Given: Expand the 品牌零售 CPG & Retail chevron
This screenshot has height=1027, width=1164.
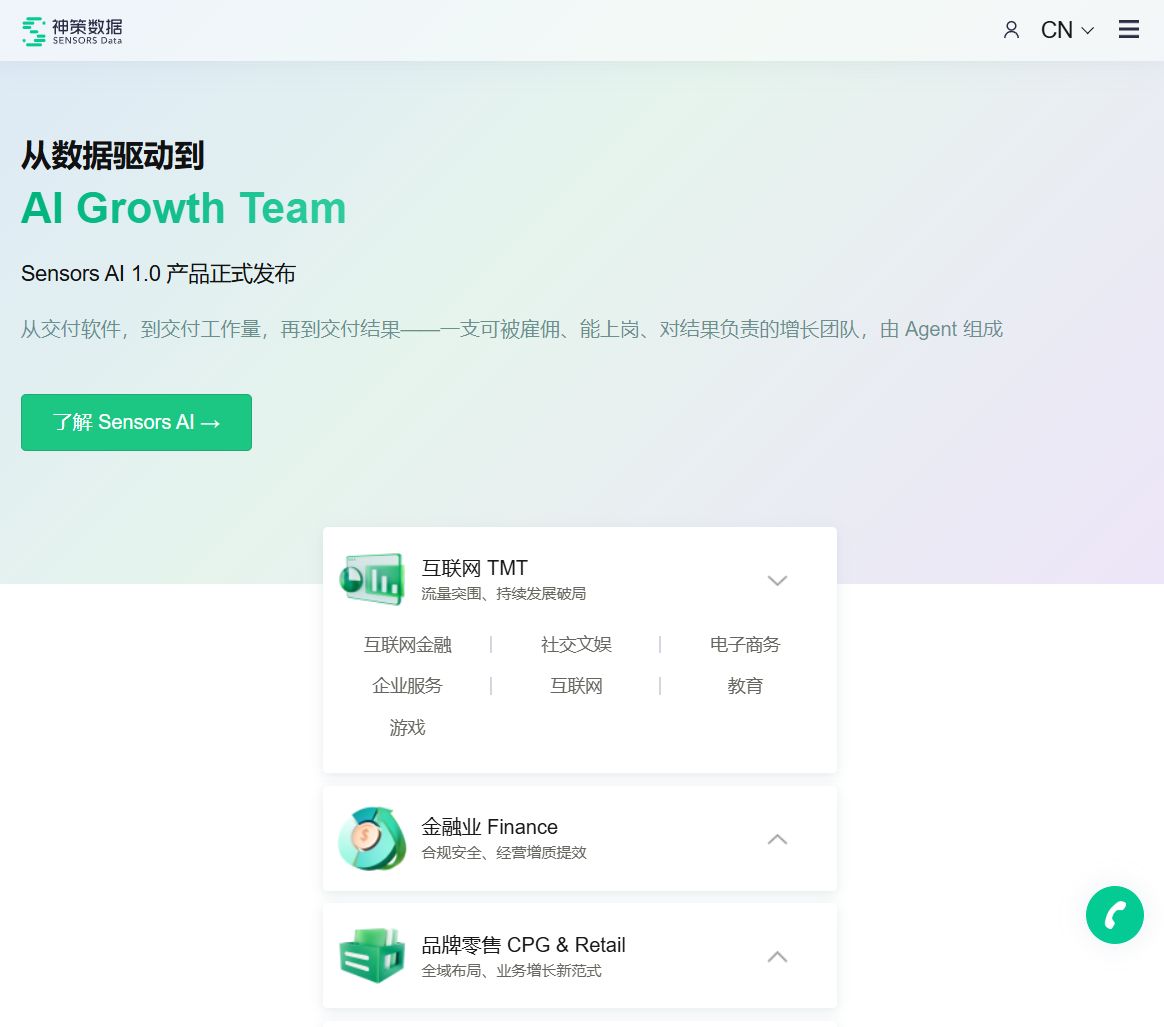Looking at the screenshot, I should pyautogui.click(x=776, y=956).
